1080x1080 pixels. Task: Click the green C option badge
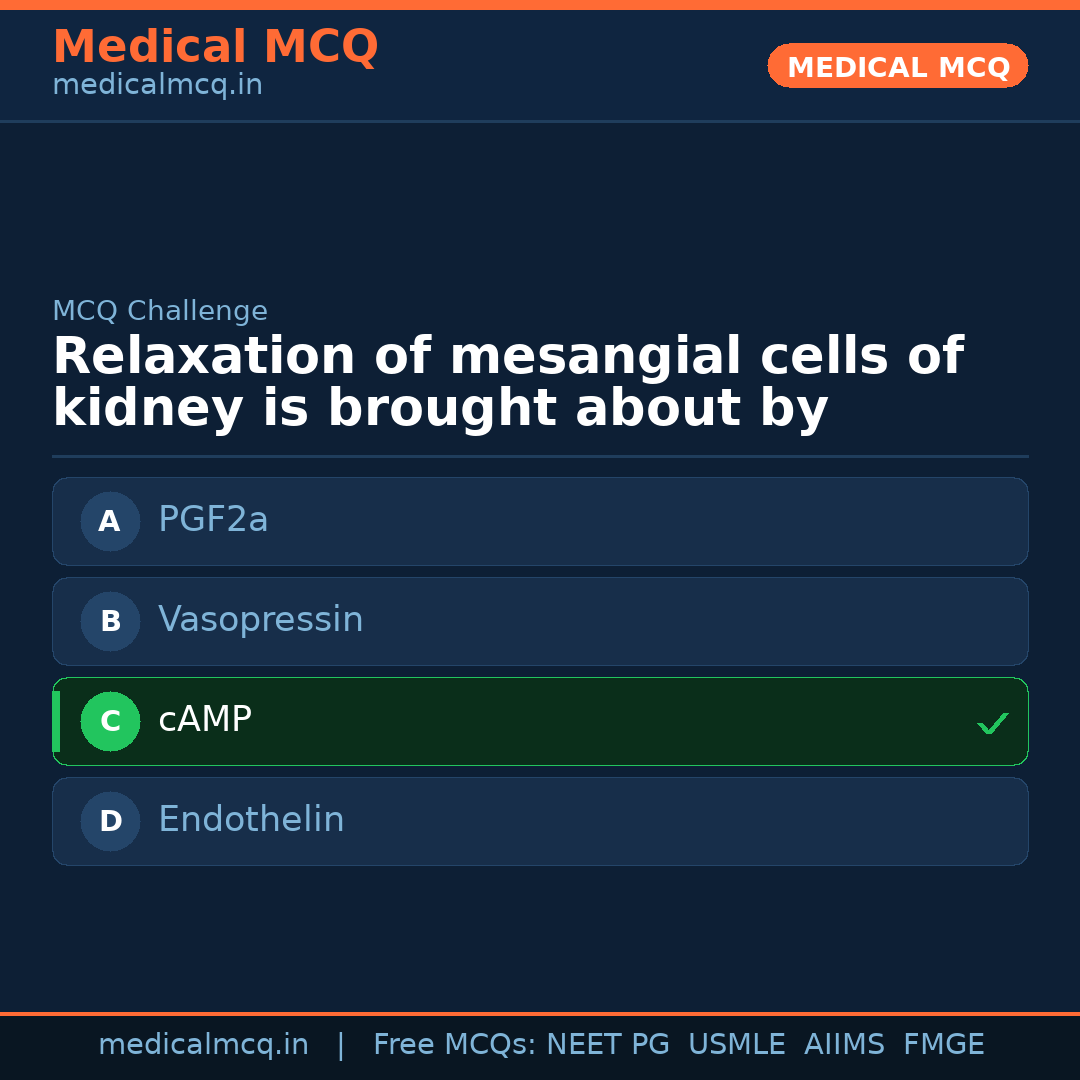click(x=110, y=721)
